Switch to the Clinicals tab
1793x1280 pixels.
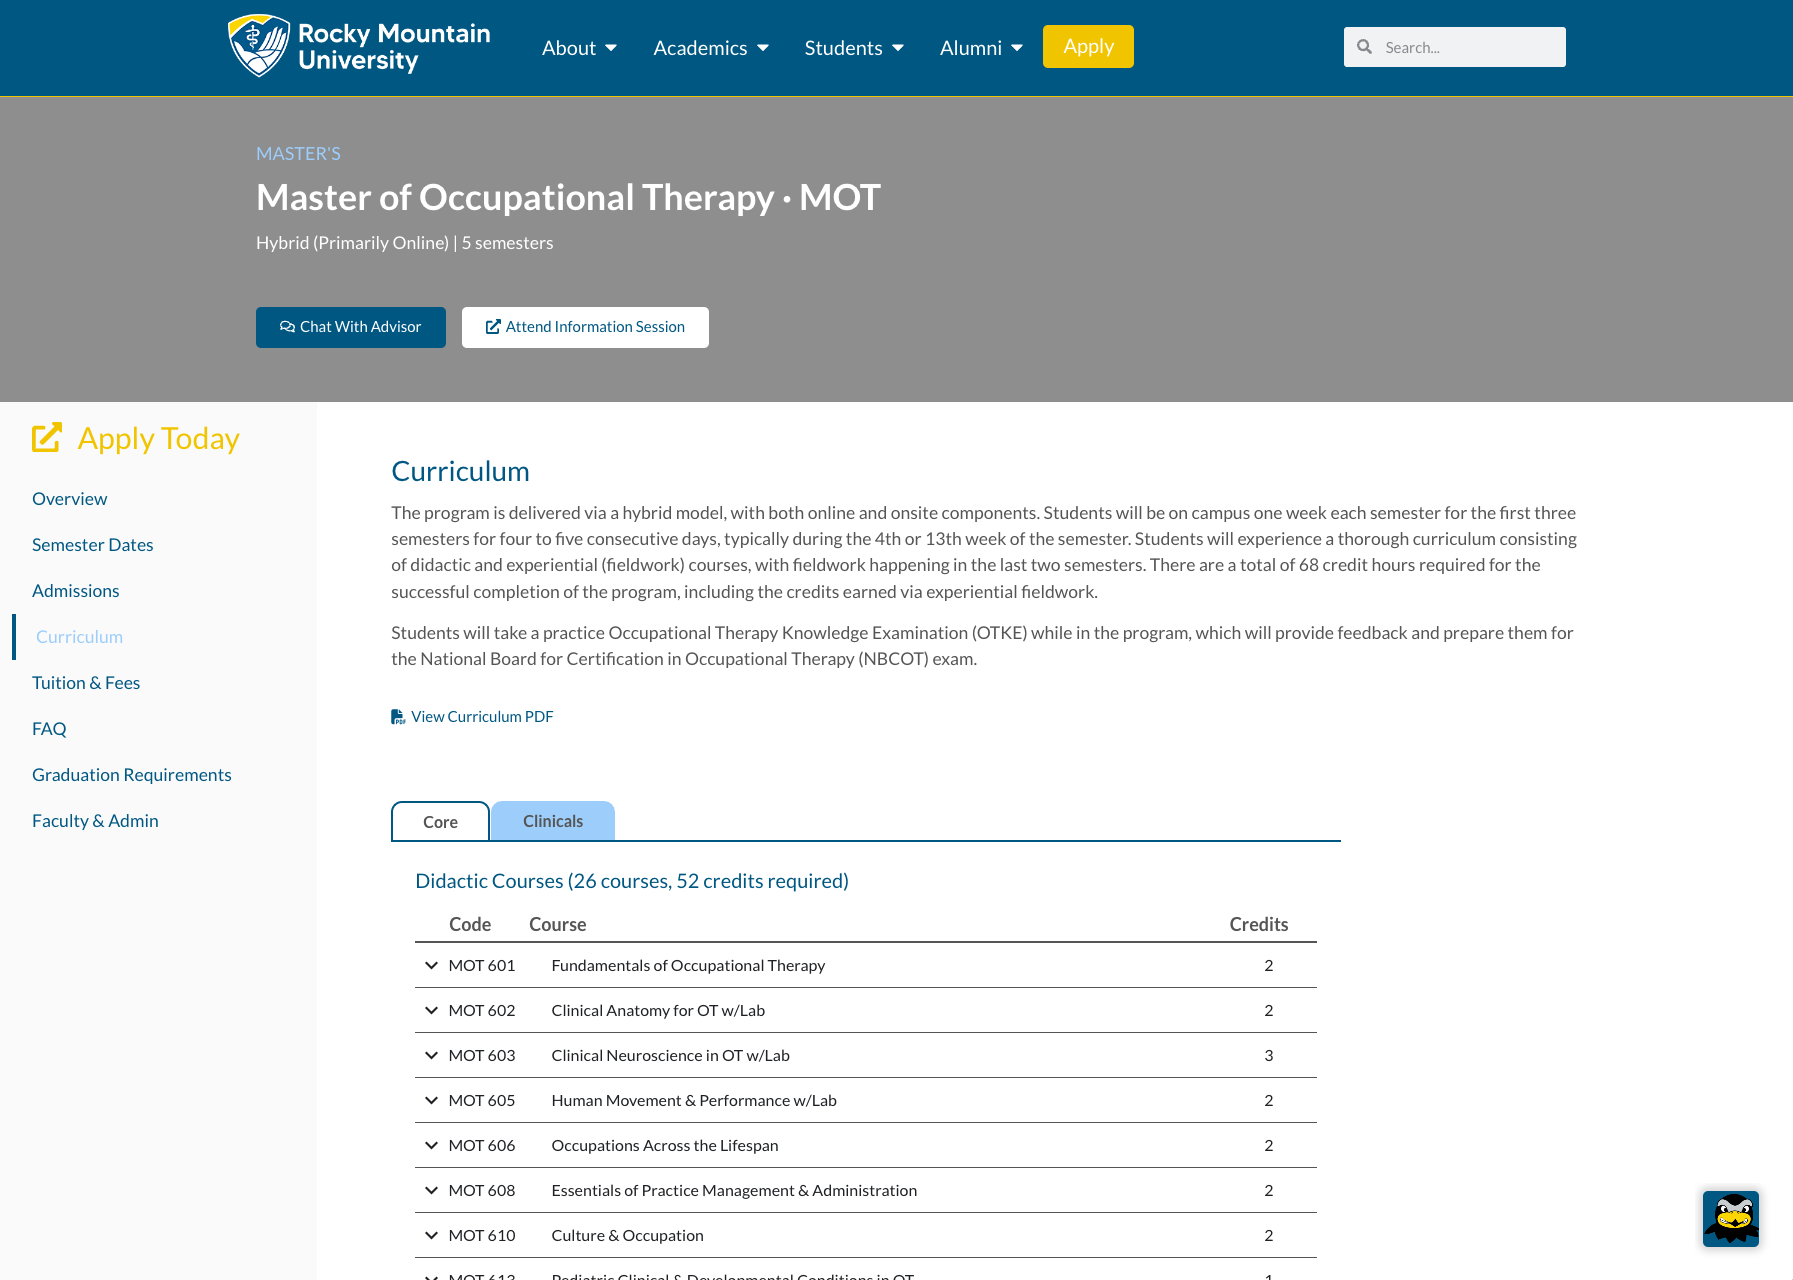coord(553,821)
